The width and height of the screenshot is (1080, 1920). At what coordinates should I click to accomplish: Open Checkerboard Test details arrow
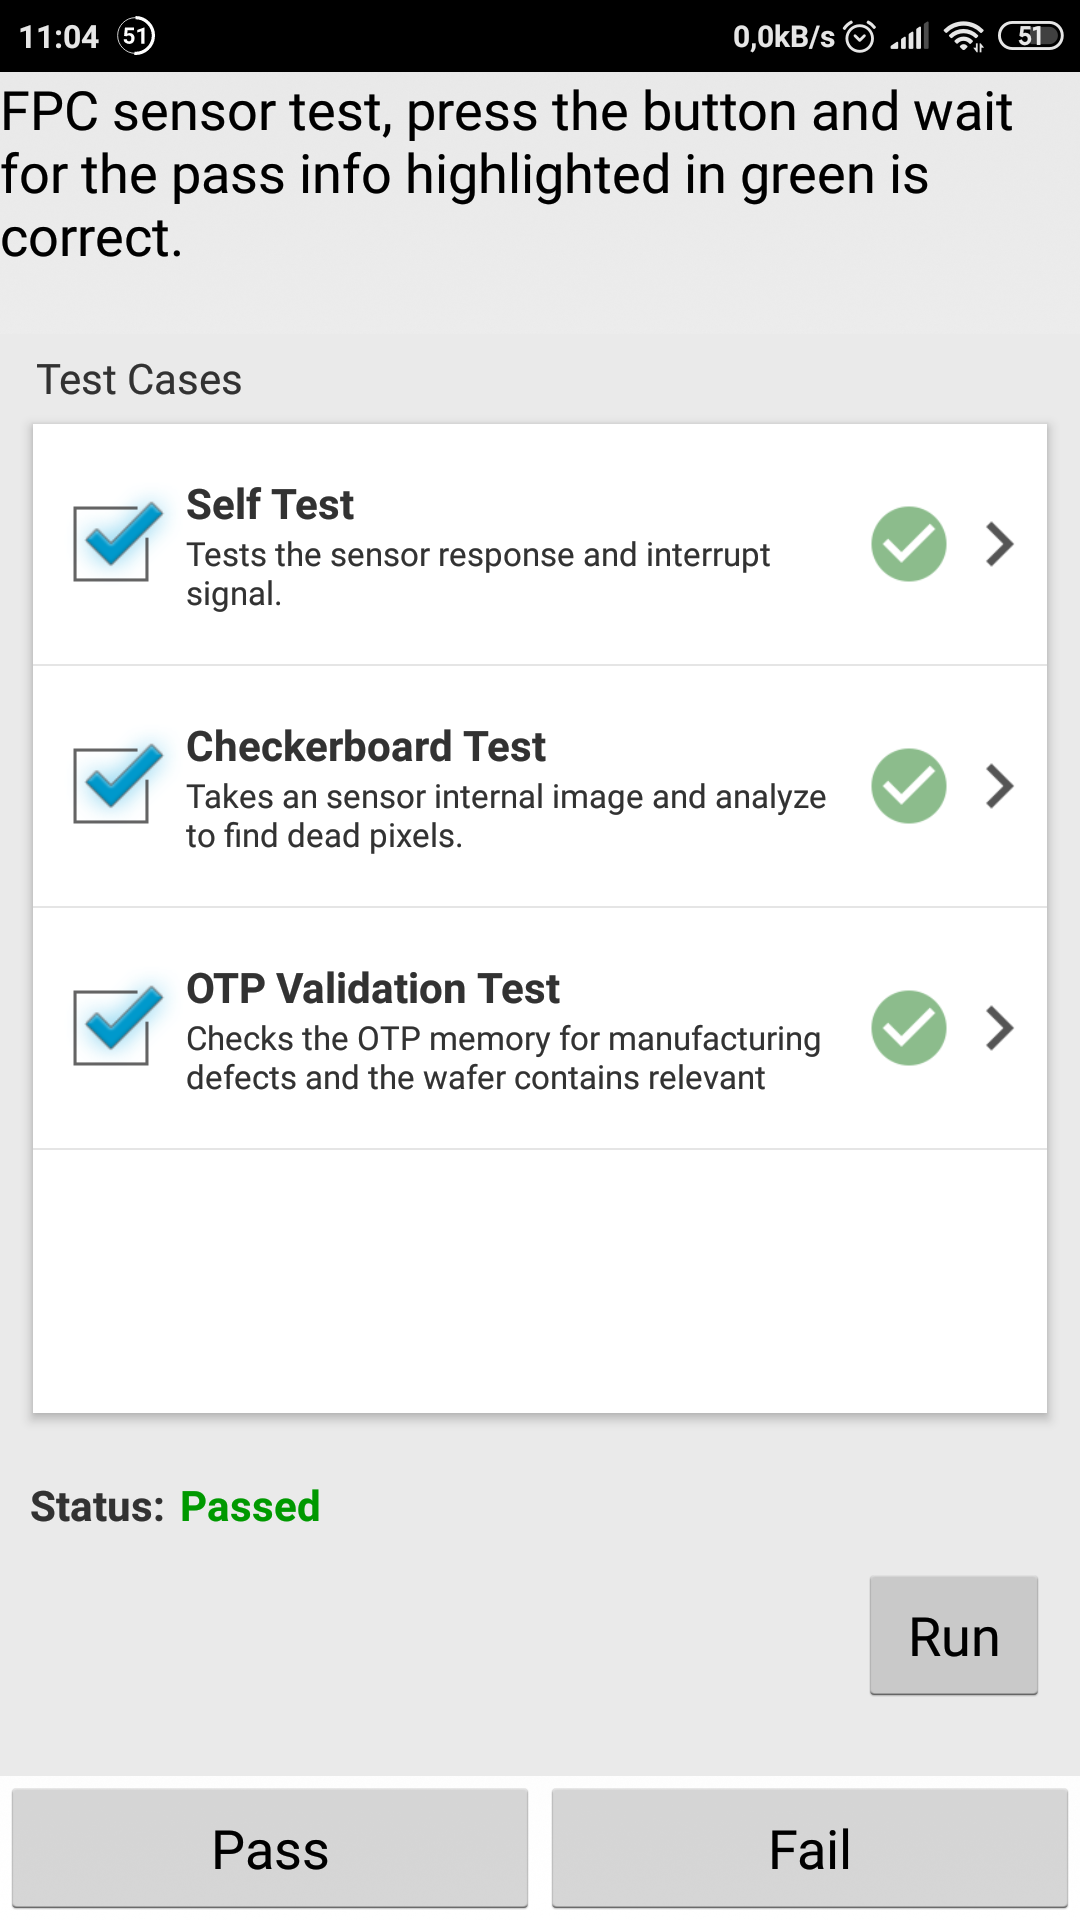pos(999,786)
